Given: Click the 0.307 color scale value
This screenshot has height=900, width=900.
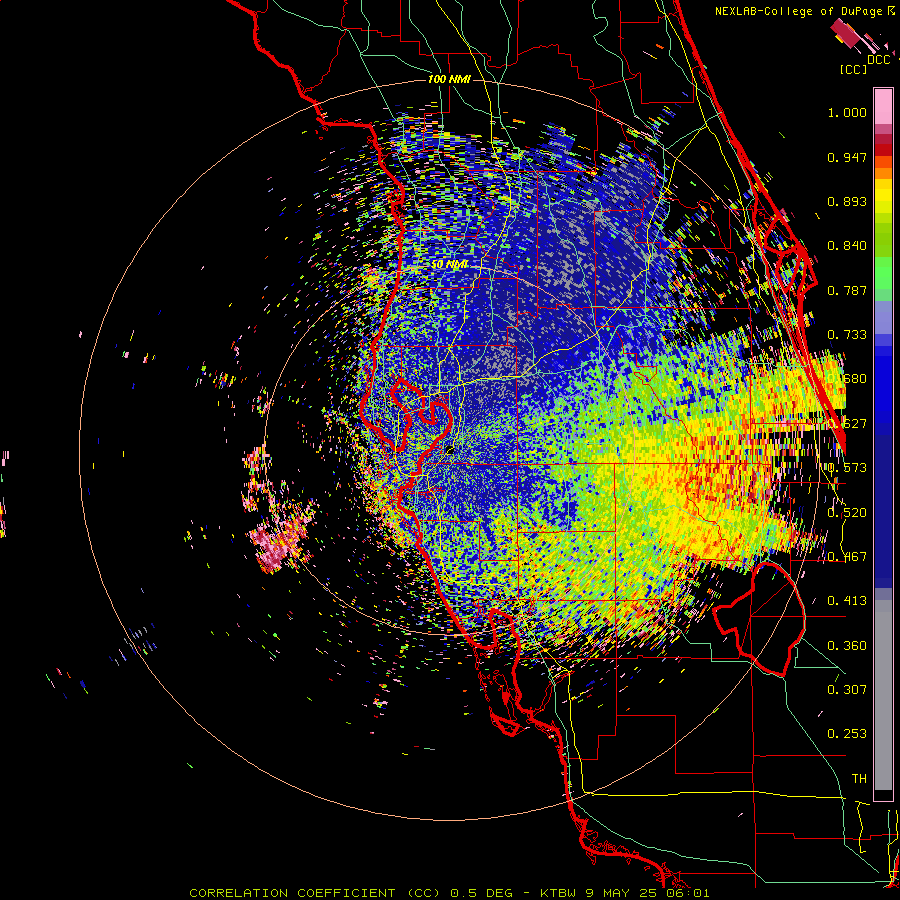Looking at the screenshot, I should [847, 689].
